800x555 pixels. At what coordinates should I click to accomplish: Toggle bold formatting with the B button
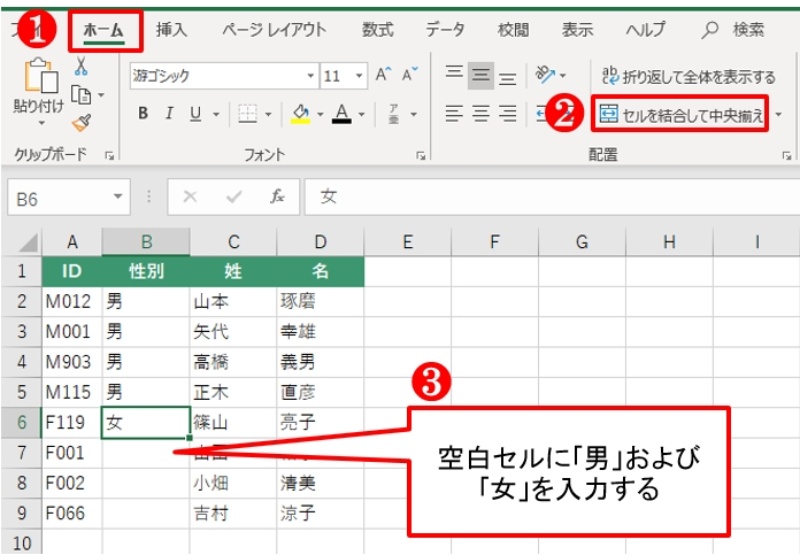point(143,114)
